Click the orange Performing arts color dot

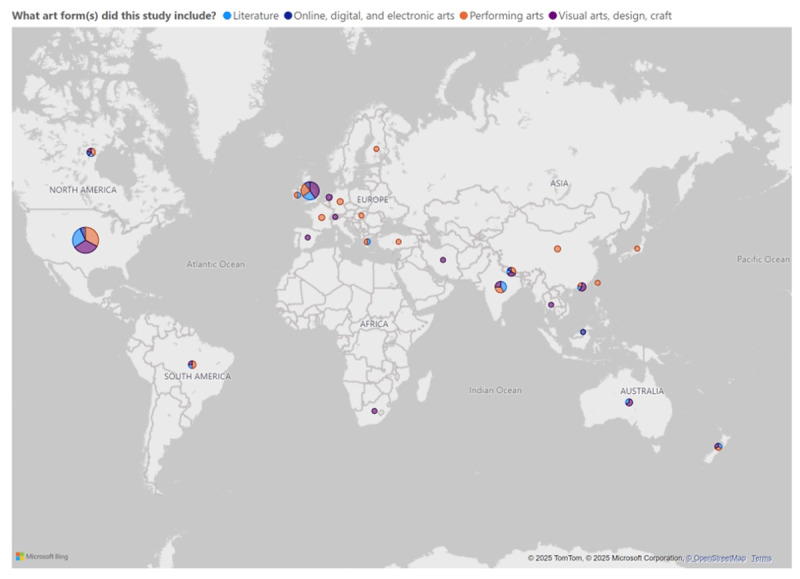466,15
